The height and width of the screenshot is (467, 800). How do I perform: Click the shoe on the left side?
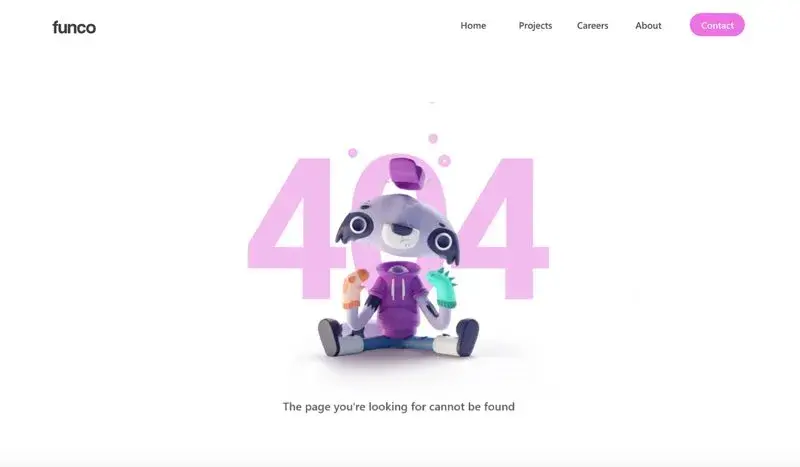pyautogui.click(x=331, y=337)
